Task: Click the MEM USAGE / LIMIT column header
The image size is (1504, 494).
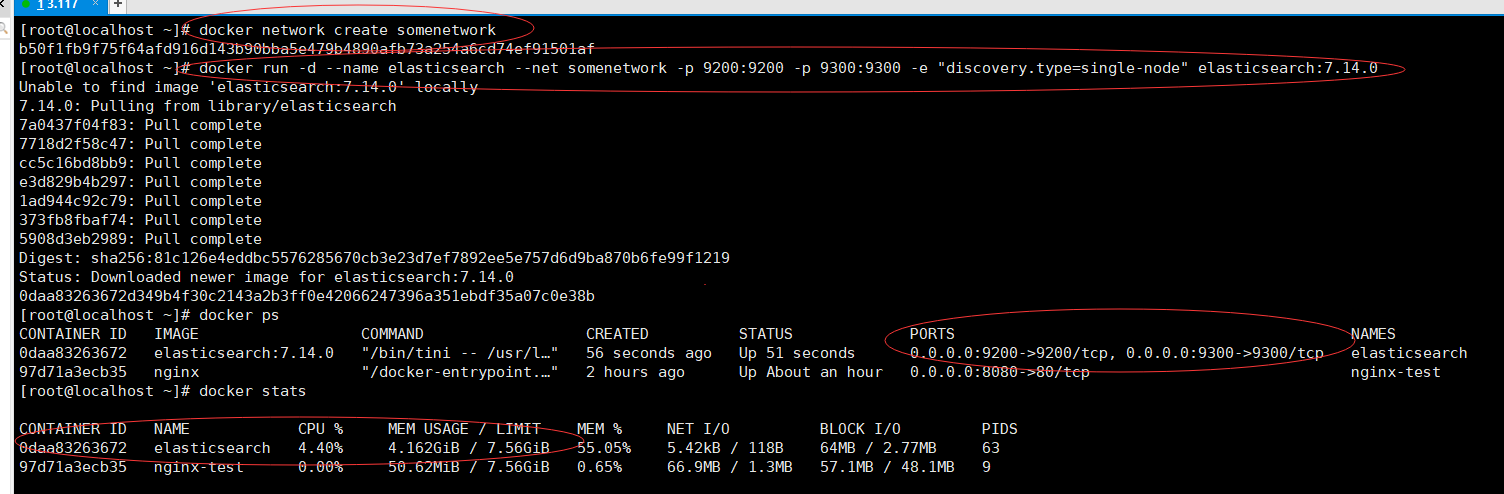Action: (464, 429)
